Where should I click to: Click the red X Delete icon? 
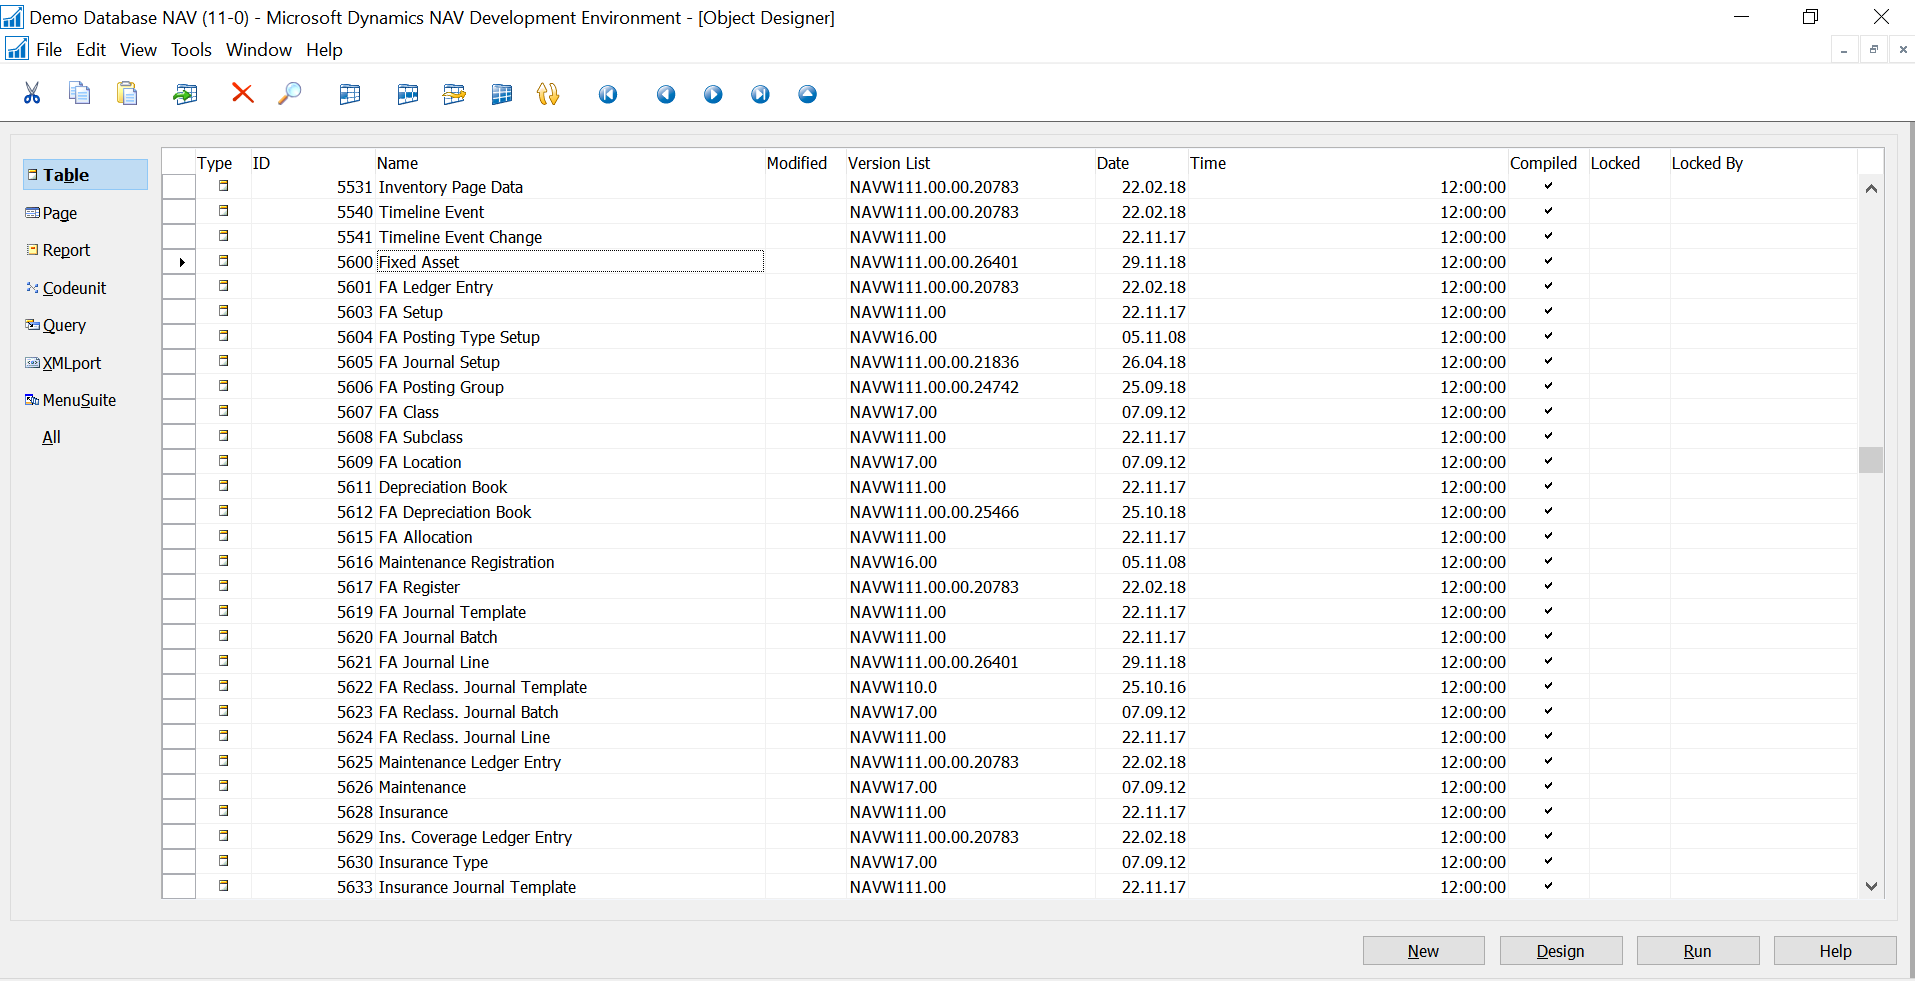tap(242, 94)
